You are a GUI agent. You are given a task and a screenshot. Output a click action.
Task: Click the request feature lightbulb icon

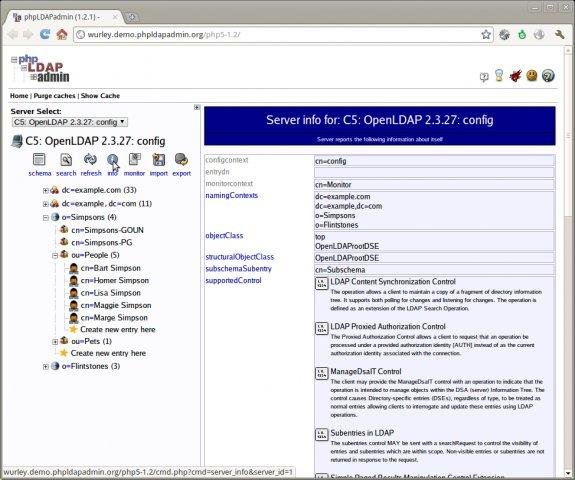(x=499, y=76)
